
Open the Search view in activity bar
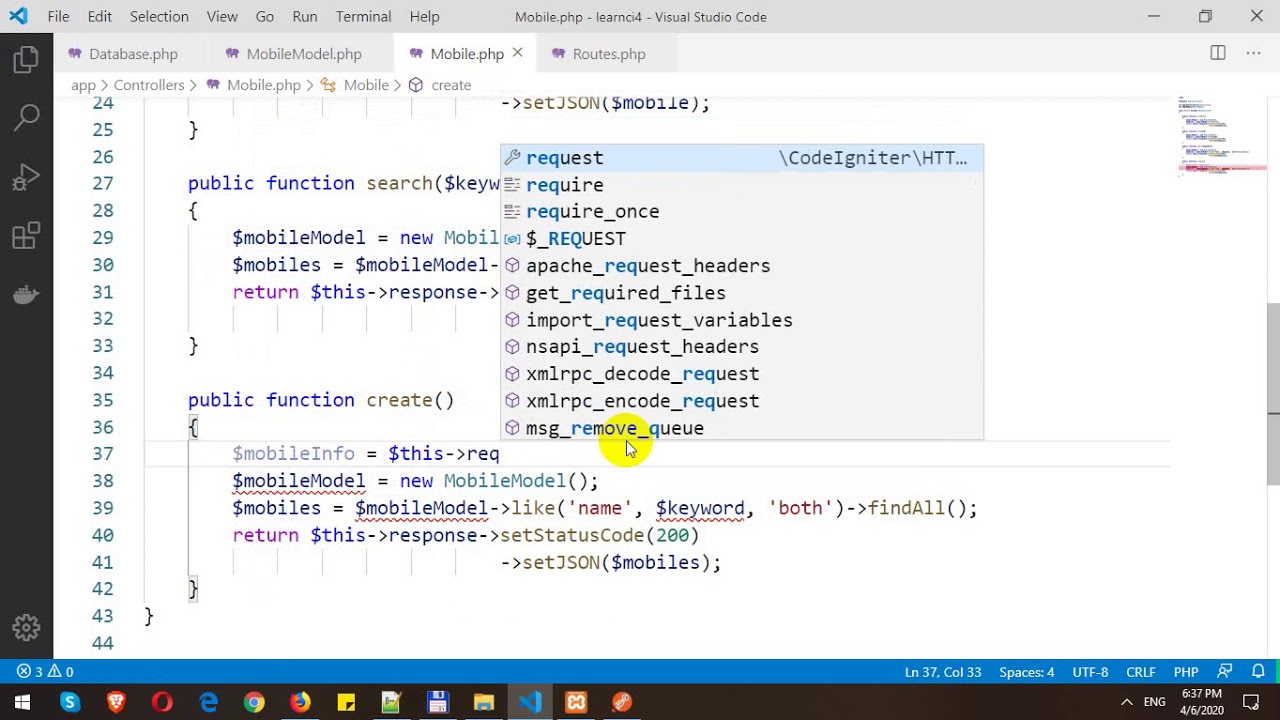coord(27,118)
